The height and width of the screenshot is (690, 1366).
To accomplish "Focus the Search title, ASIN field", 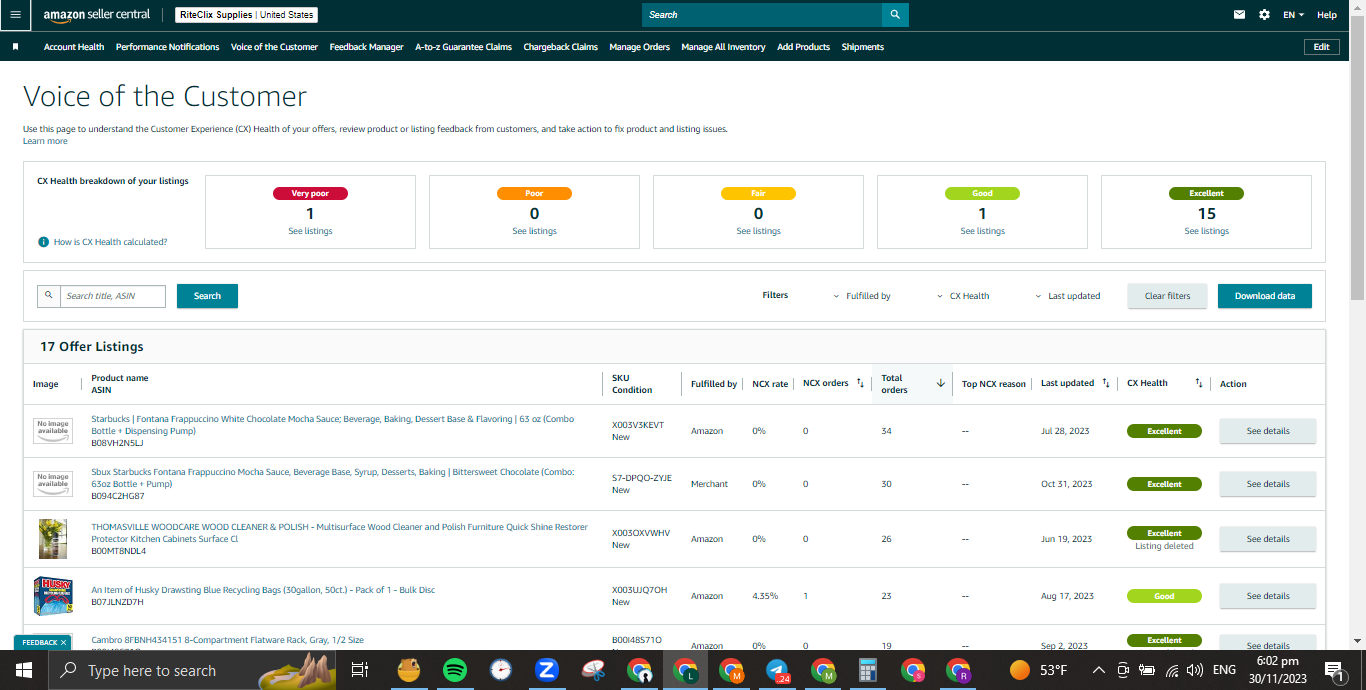I will click(x=112, y=296).
